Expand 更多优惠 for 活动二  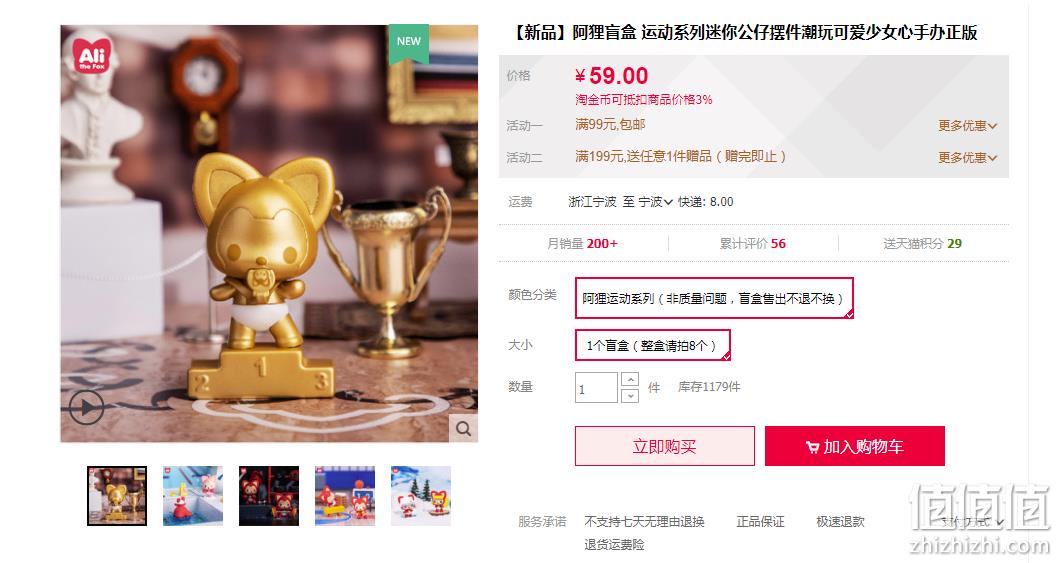[967, 157]
